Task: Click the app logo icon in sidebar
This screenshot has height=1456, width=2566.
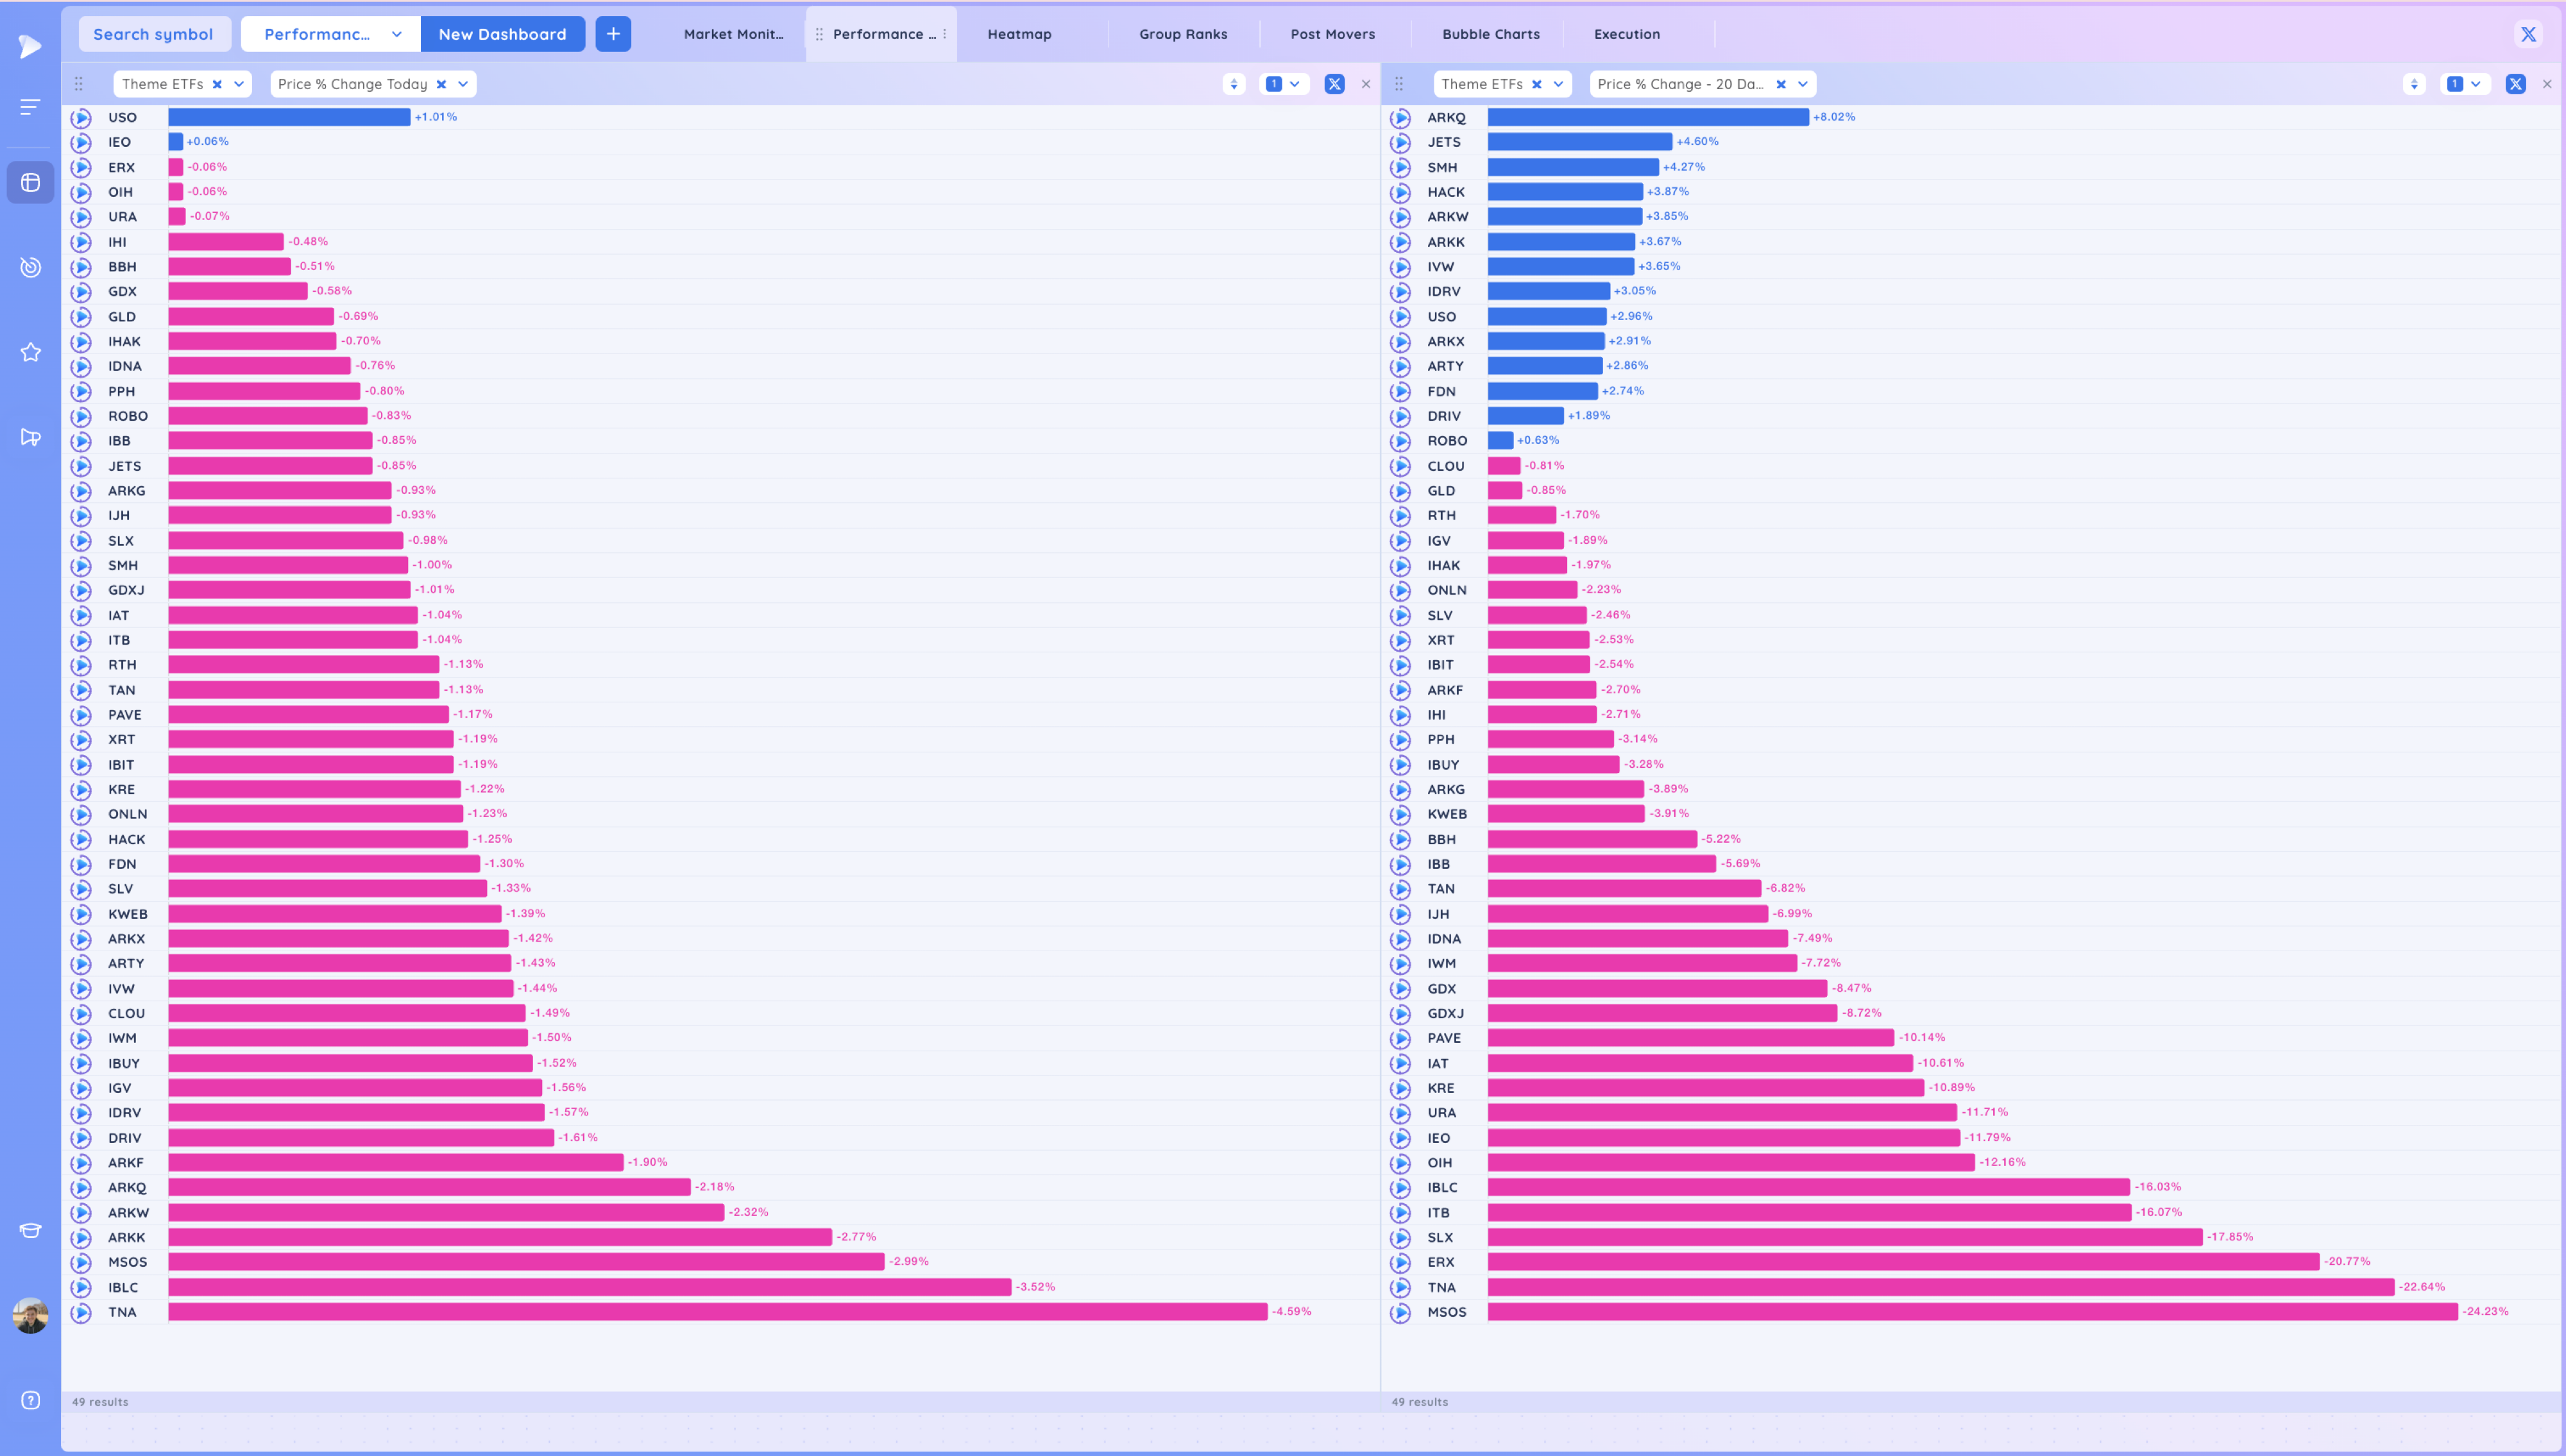Action: pyautogui.click(x=30, y=46)
